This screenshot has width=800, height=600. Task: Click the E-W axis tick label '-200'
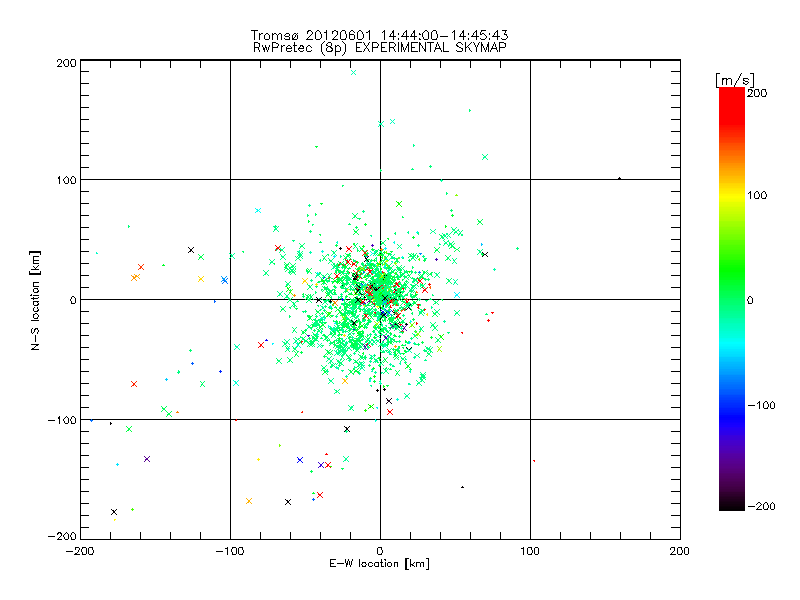(x=80, y=551)
